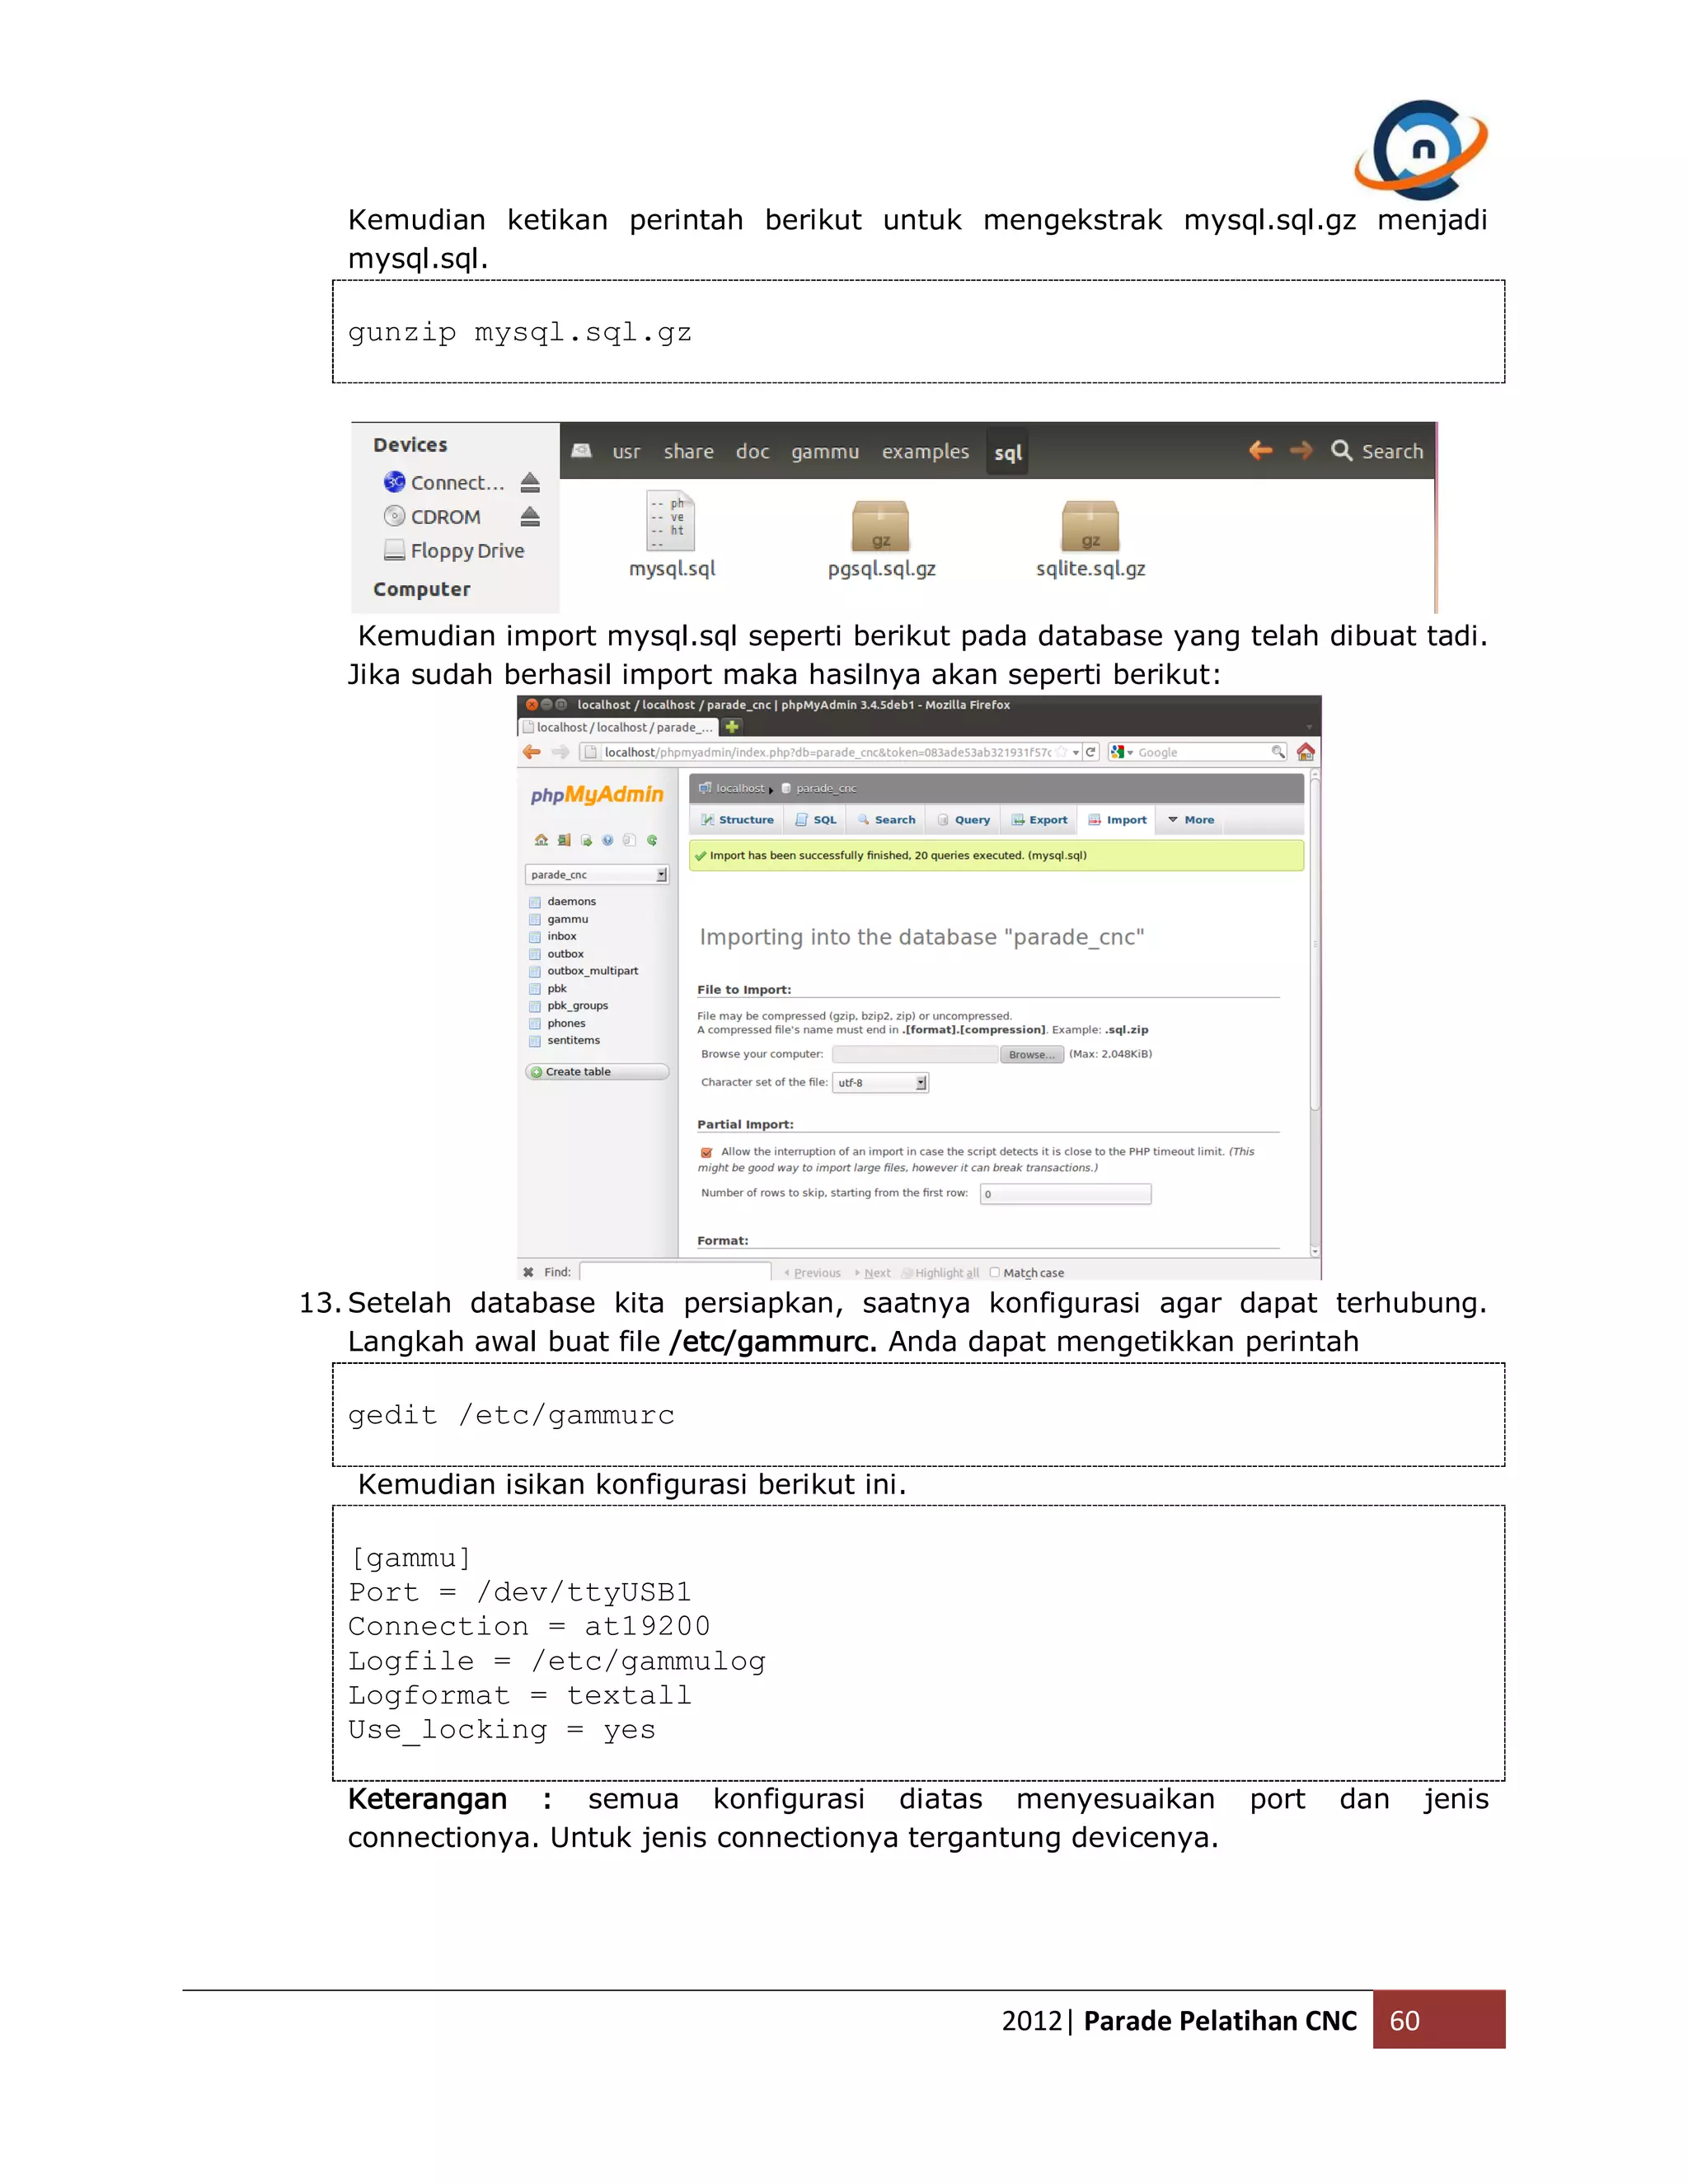
Task: Reload phpMyAdmin navigation frame
Action: click(652, 840)
